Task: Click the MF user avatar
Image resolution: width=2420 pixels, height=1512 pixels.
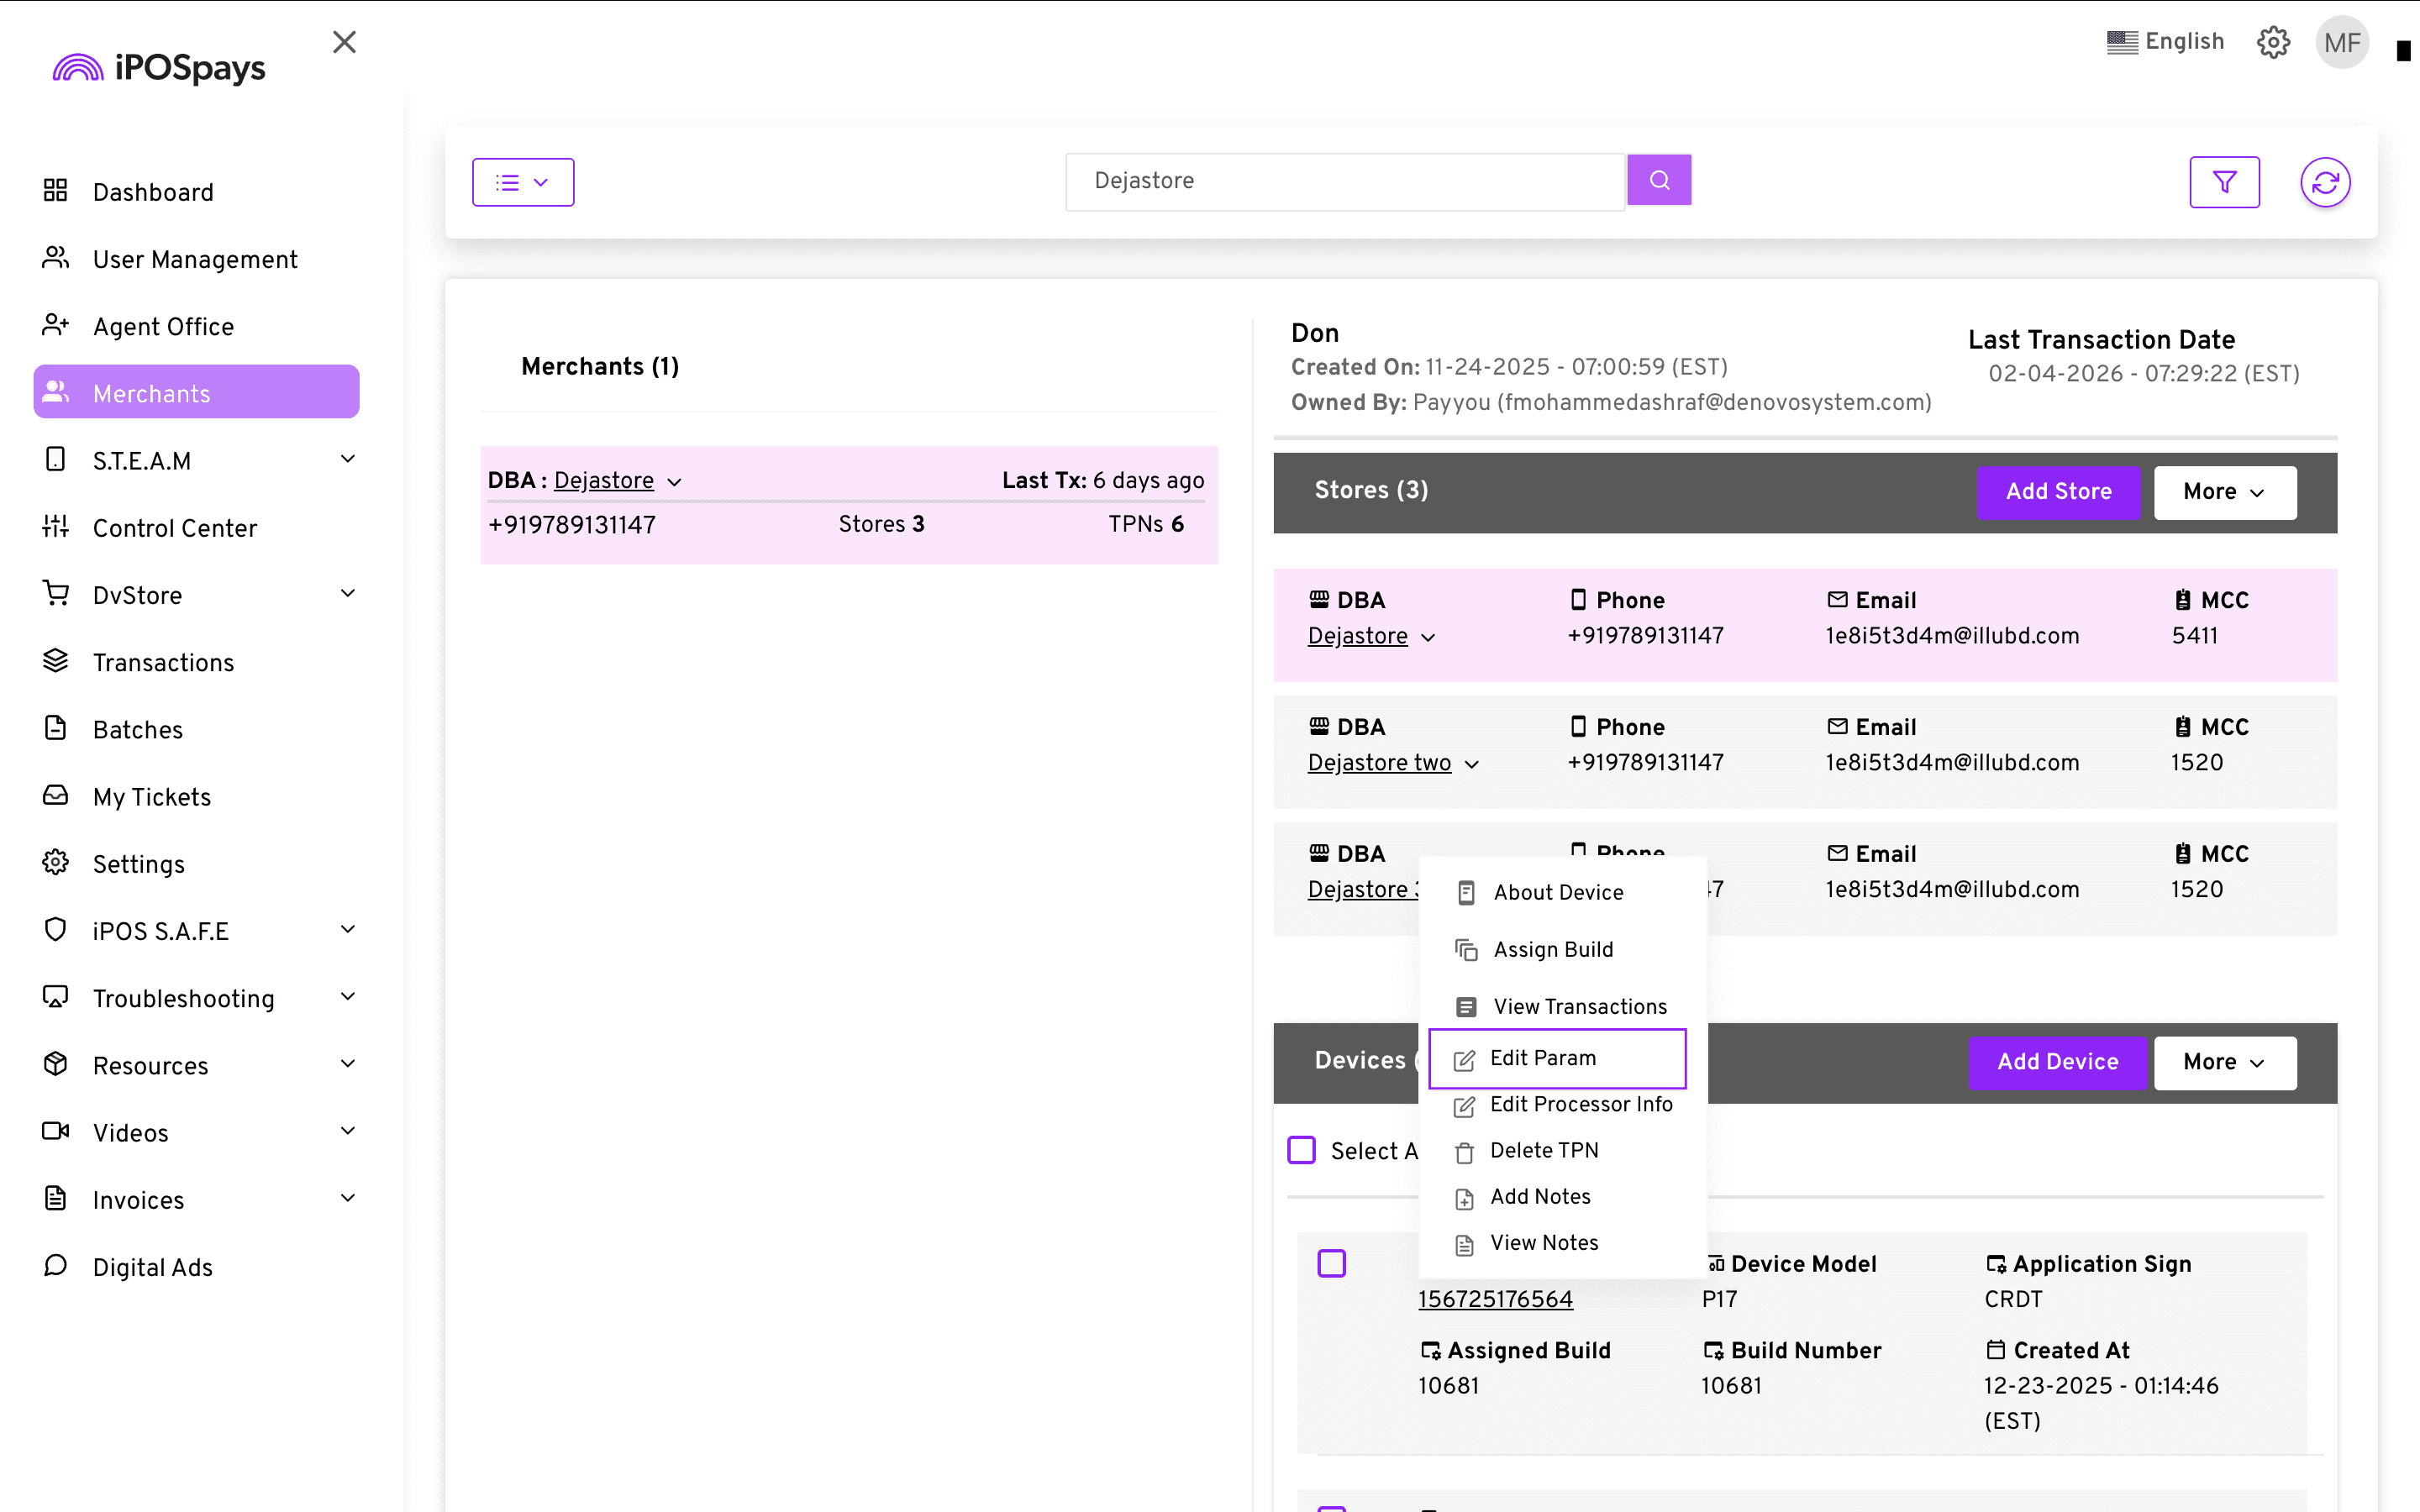Action: click(x=2341, y=43)
